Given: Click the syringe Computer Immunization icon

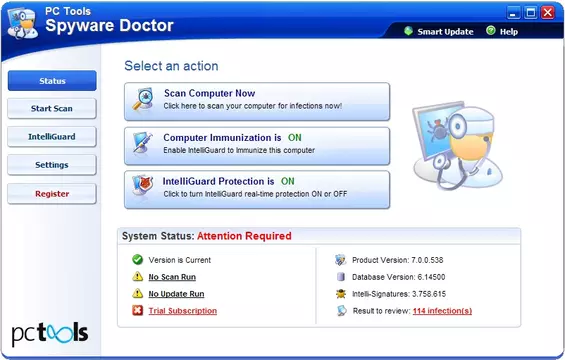Looking at the screenshot, I should pos(143,143).
